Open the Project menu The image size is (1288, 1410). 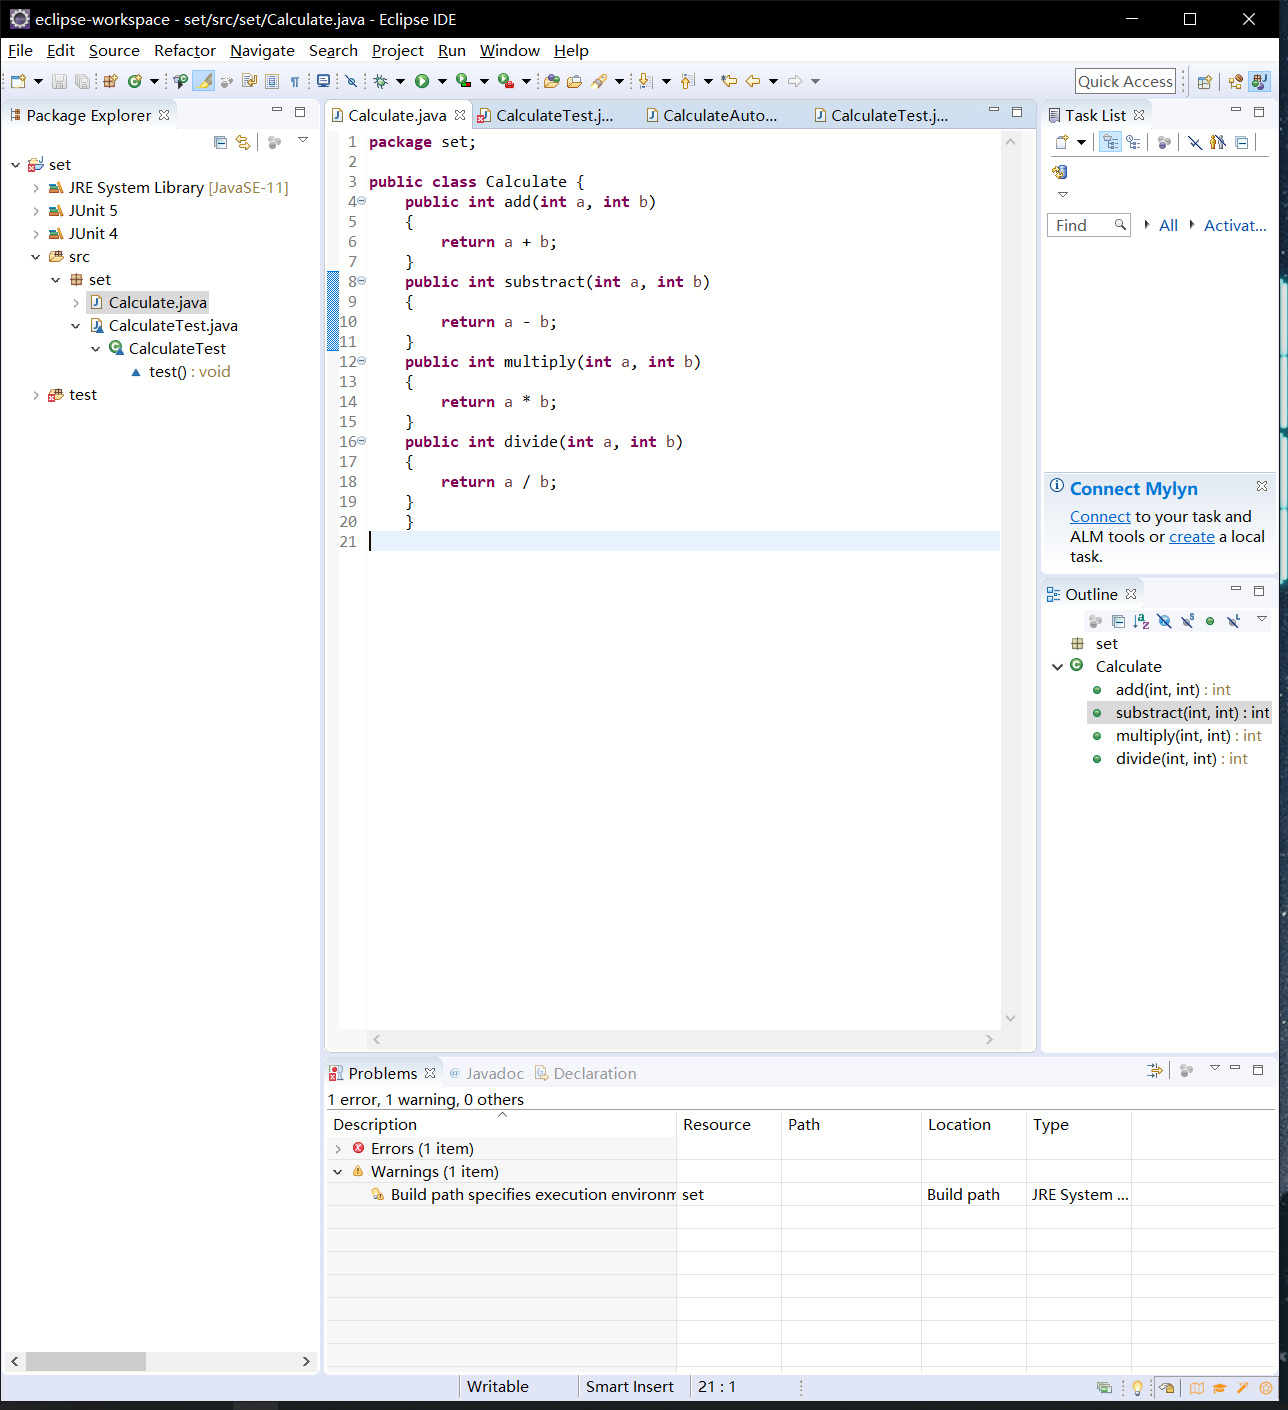[398, 50]
